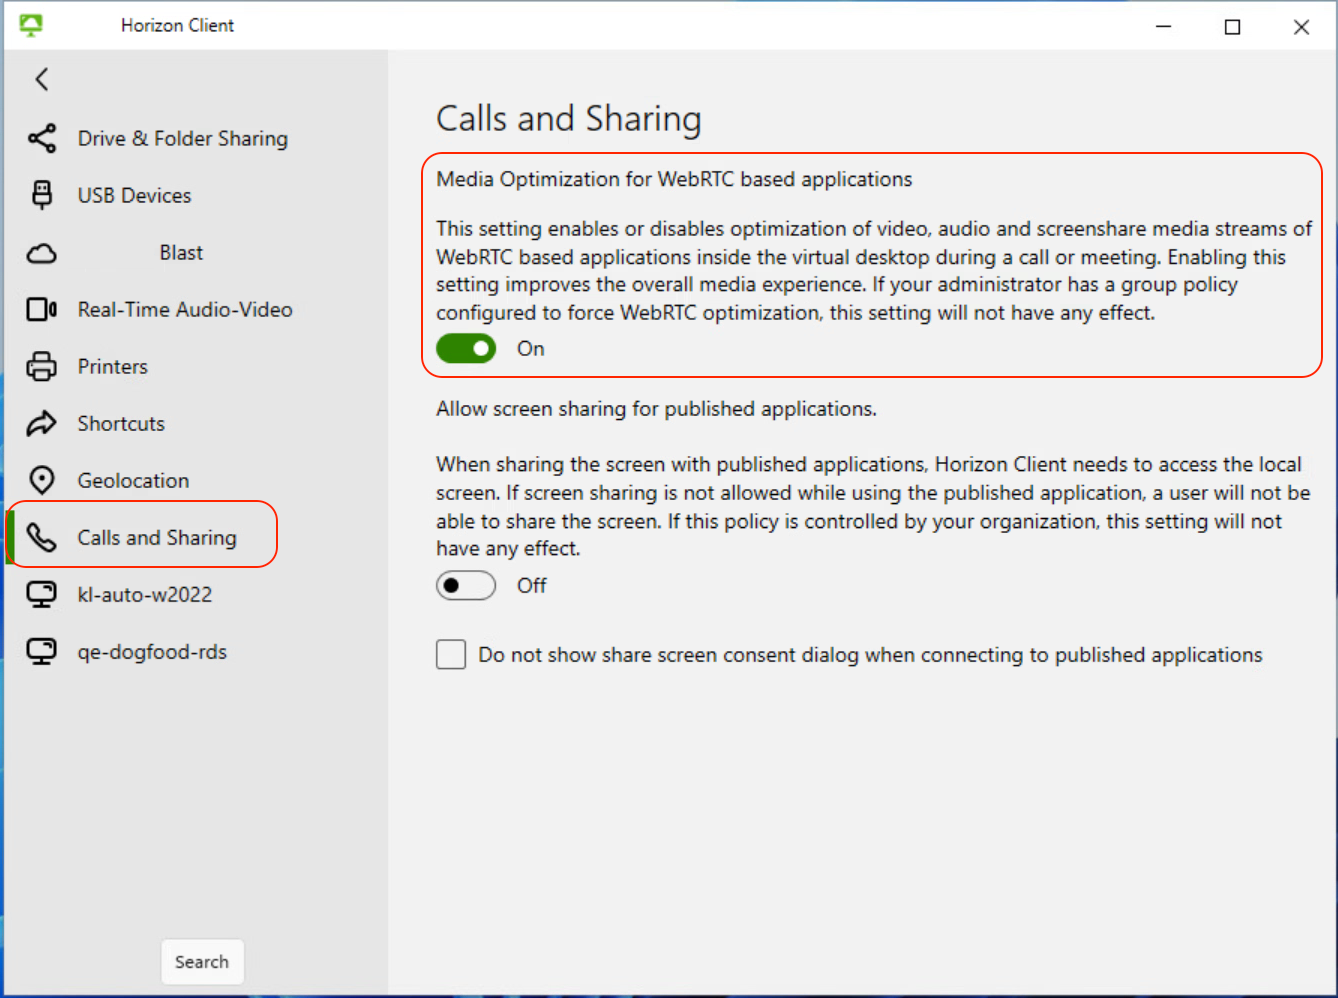This screenshot has width=1338, height=998.
Task: Go to USB Devices settings
Action: click(134, 196)
